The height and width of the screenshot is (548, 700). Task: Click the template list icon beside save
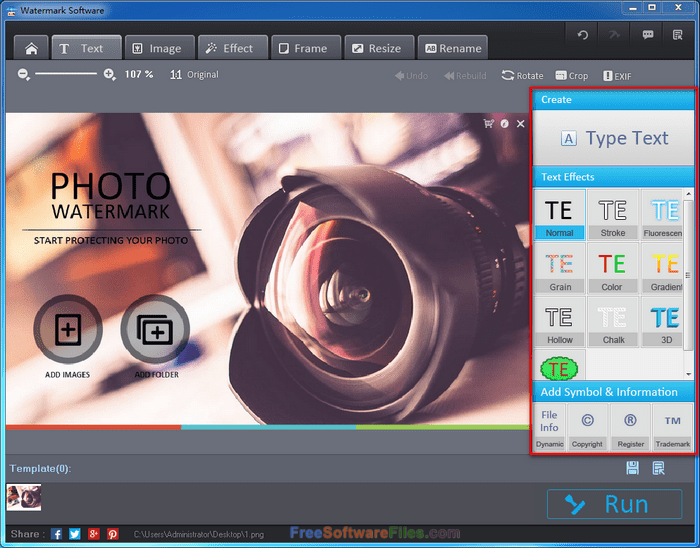(658, 468)
